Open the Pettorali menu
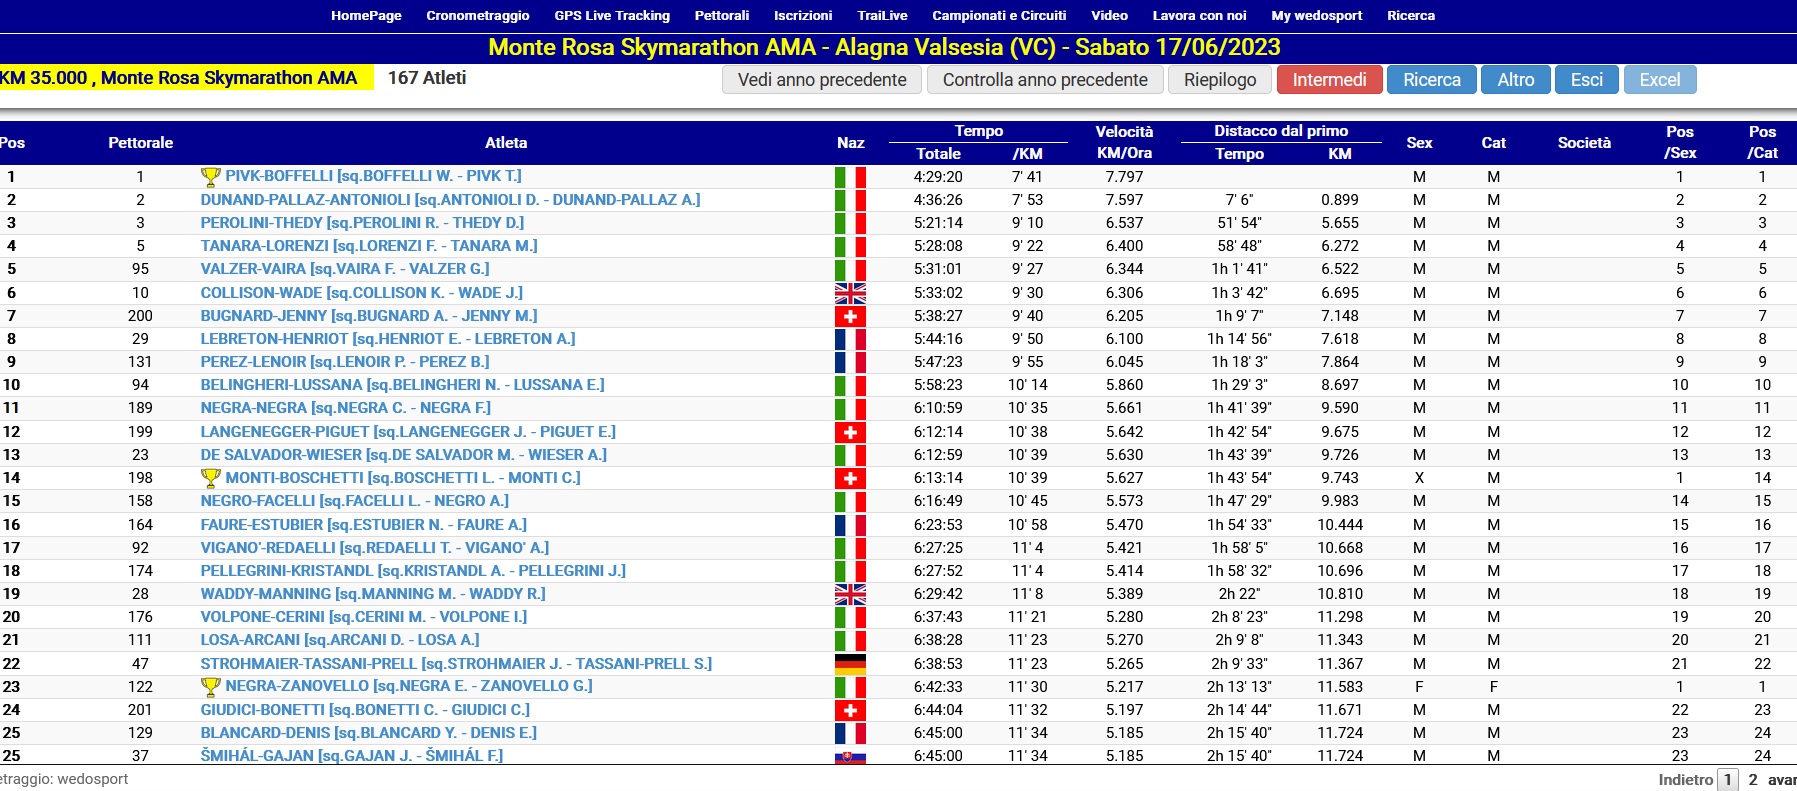 click(722, 15)
